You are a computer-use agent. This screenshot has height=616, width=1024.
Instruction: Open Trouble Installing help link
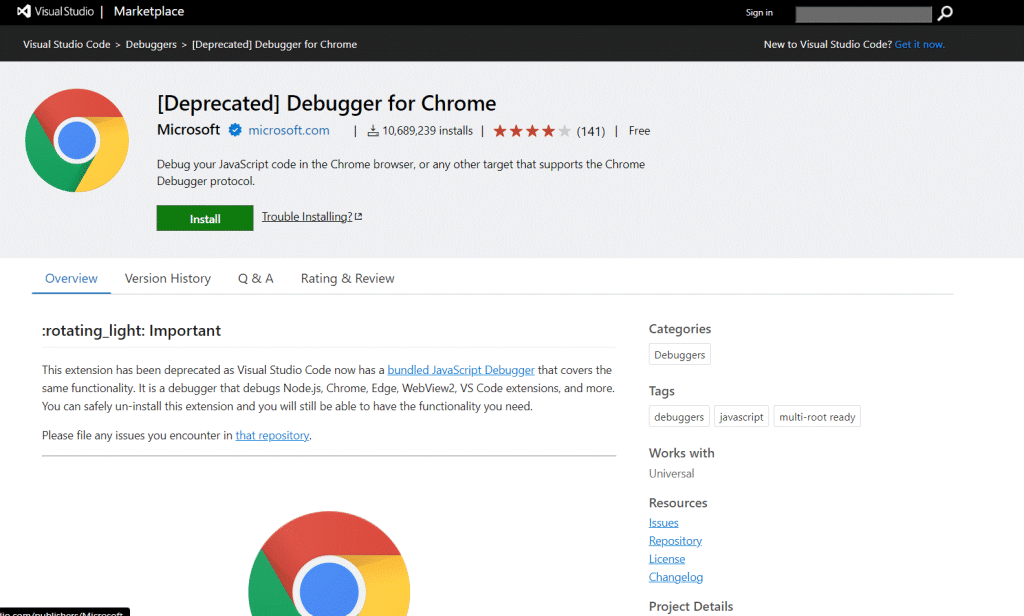tap(307, 216)
